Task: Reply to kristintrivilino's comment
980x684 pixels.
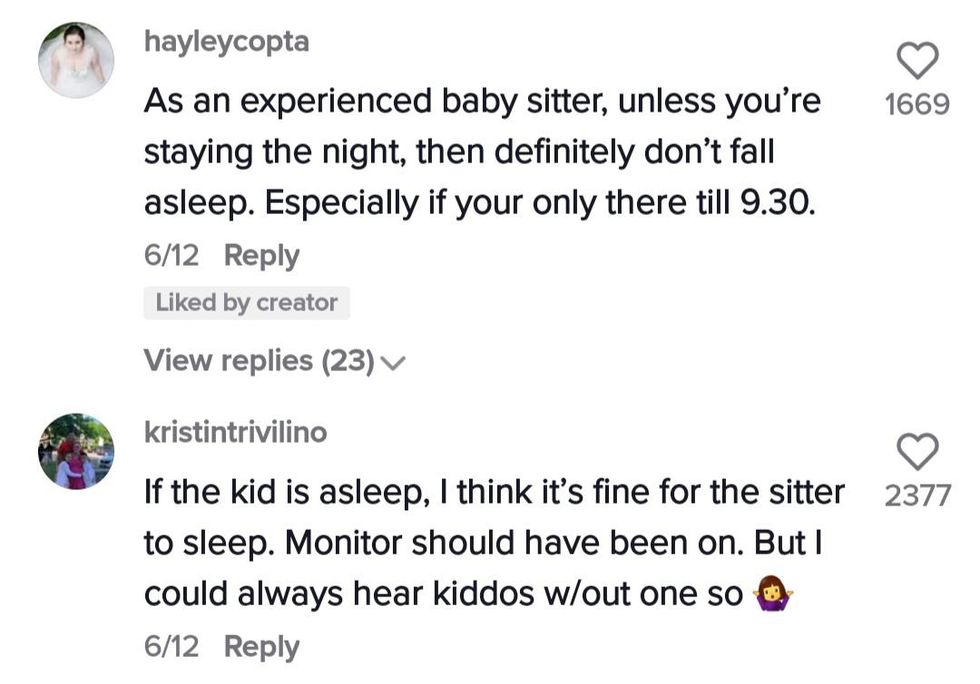Action: pyautogui.click(x=261, y=646)
